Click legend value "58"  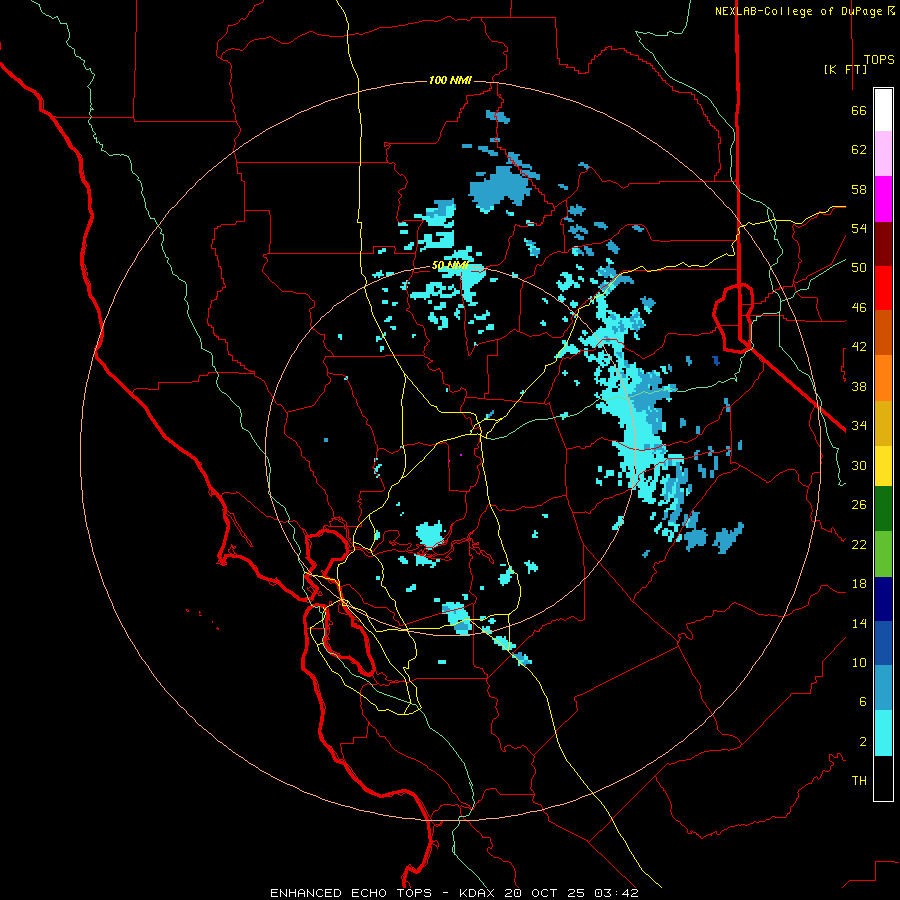[859, 189]
